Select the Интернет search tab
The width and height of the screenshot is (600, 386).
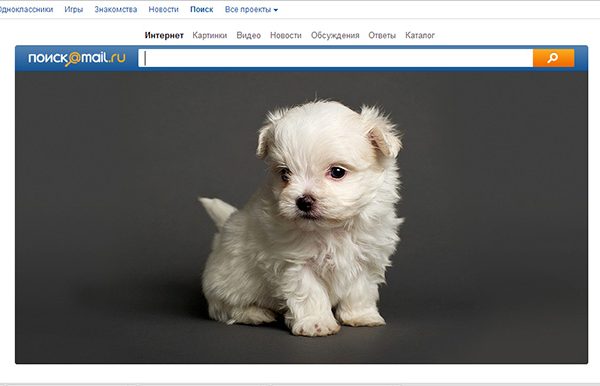[164, 36]
